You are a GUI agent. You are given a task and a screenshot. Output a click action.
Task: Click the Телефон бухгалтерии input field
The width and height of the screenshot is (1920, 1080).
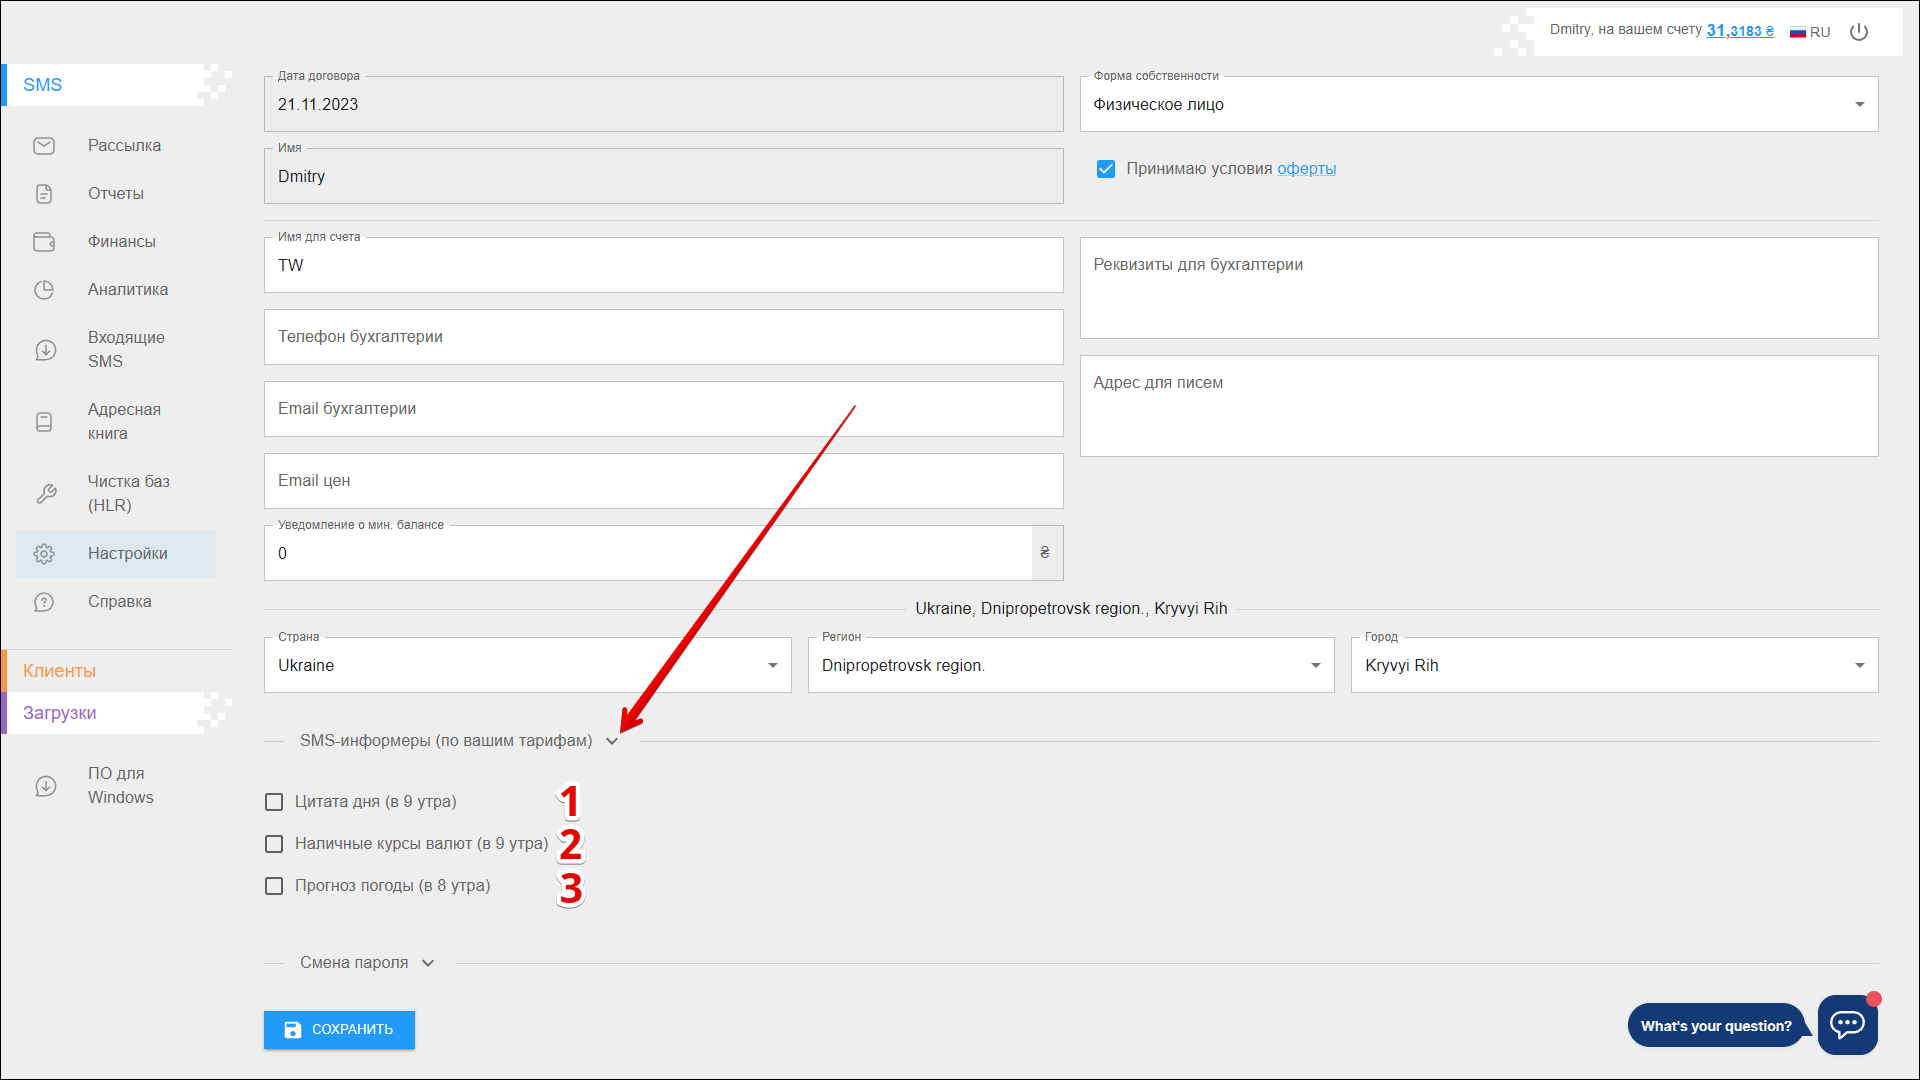click(663, 337)
